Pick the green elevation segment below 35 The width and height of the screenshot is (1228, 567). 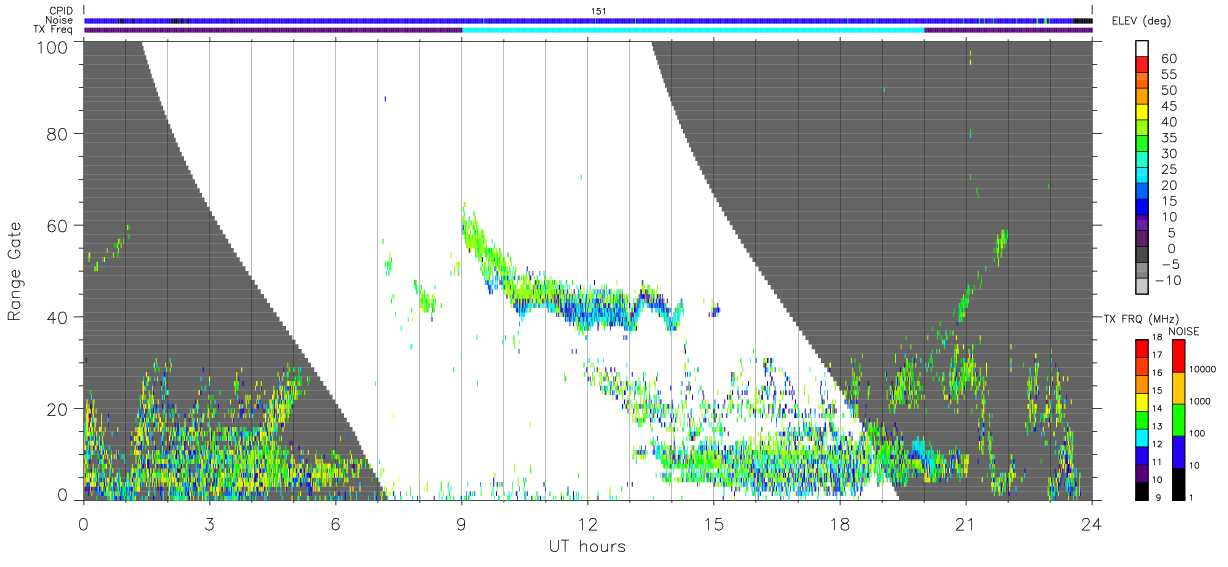(1142, 143)
